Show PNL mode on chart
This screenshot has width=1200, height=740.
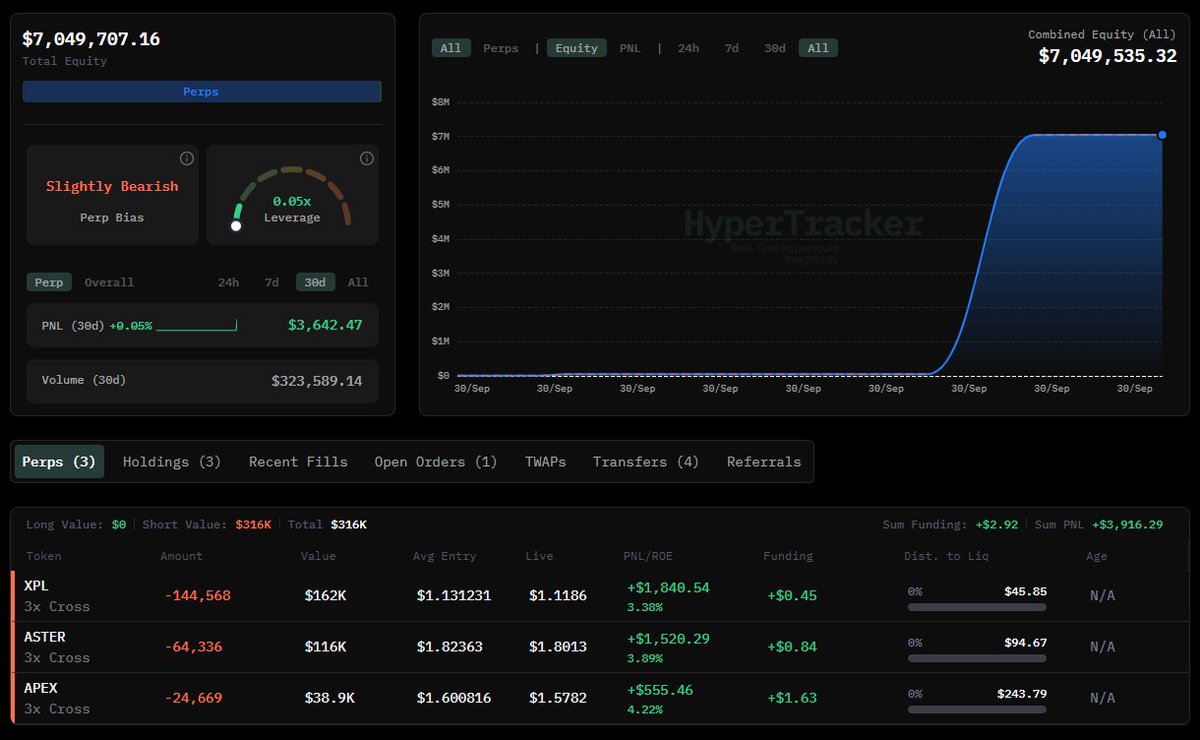pyautogui.click(x=630, y=48)
